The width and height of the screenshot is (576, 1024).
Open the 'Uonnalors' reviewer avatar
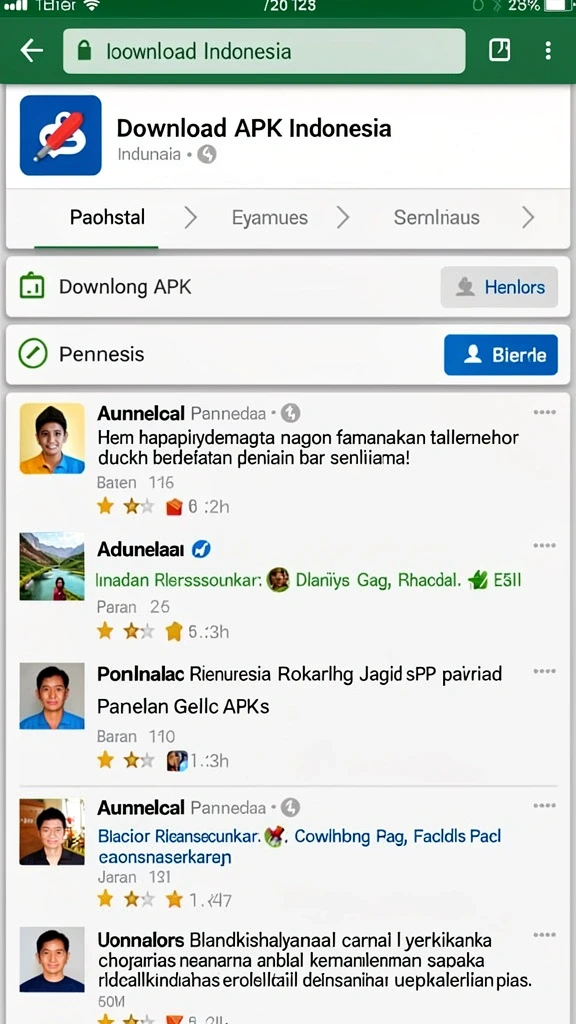click(x=52, y=960)
